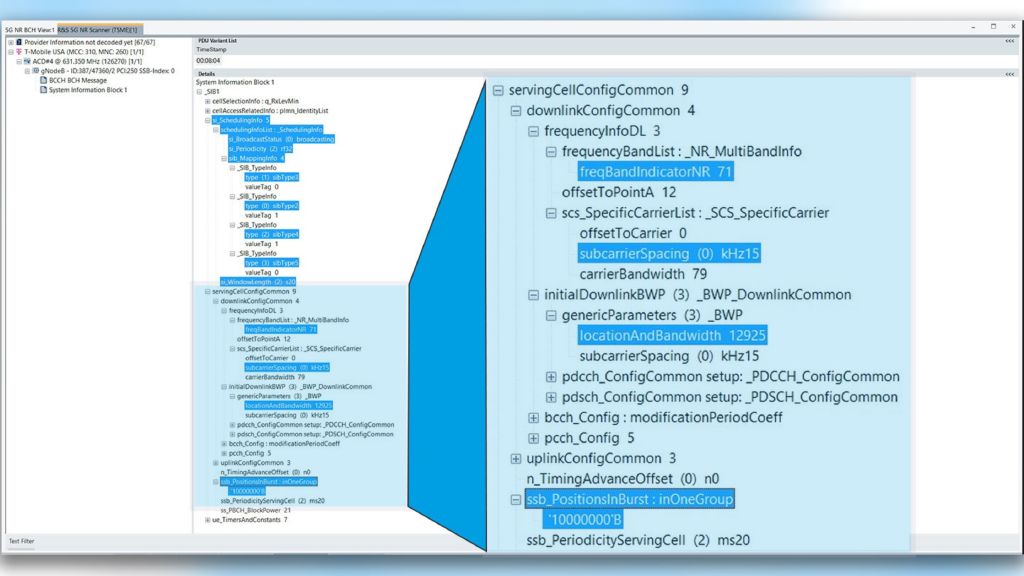Click the BCCH BCH Message document icon
This screenshot has width=1024, height=576.
point(43,80)
